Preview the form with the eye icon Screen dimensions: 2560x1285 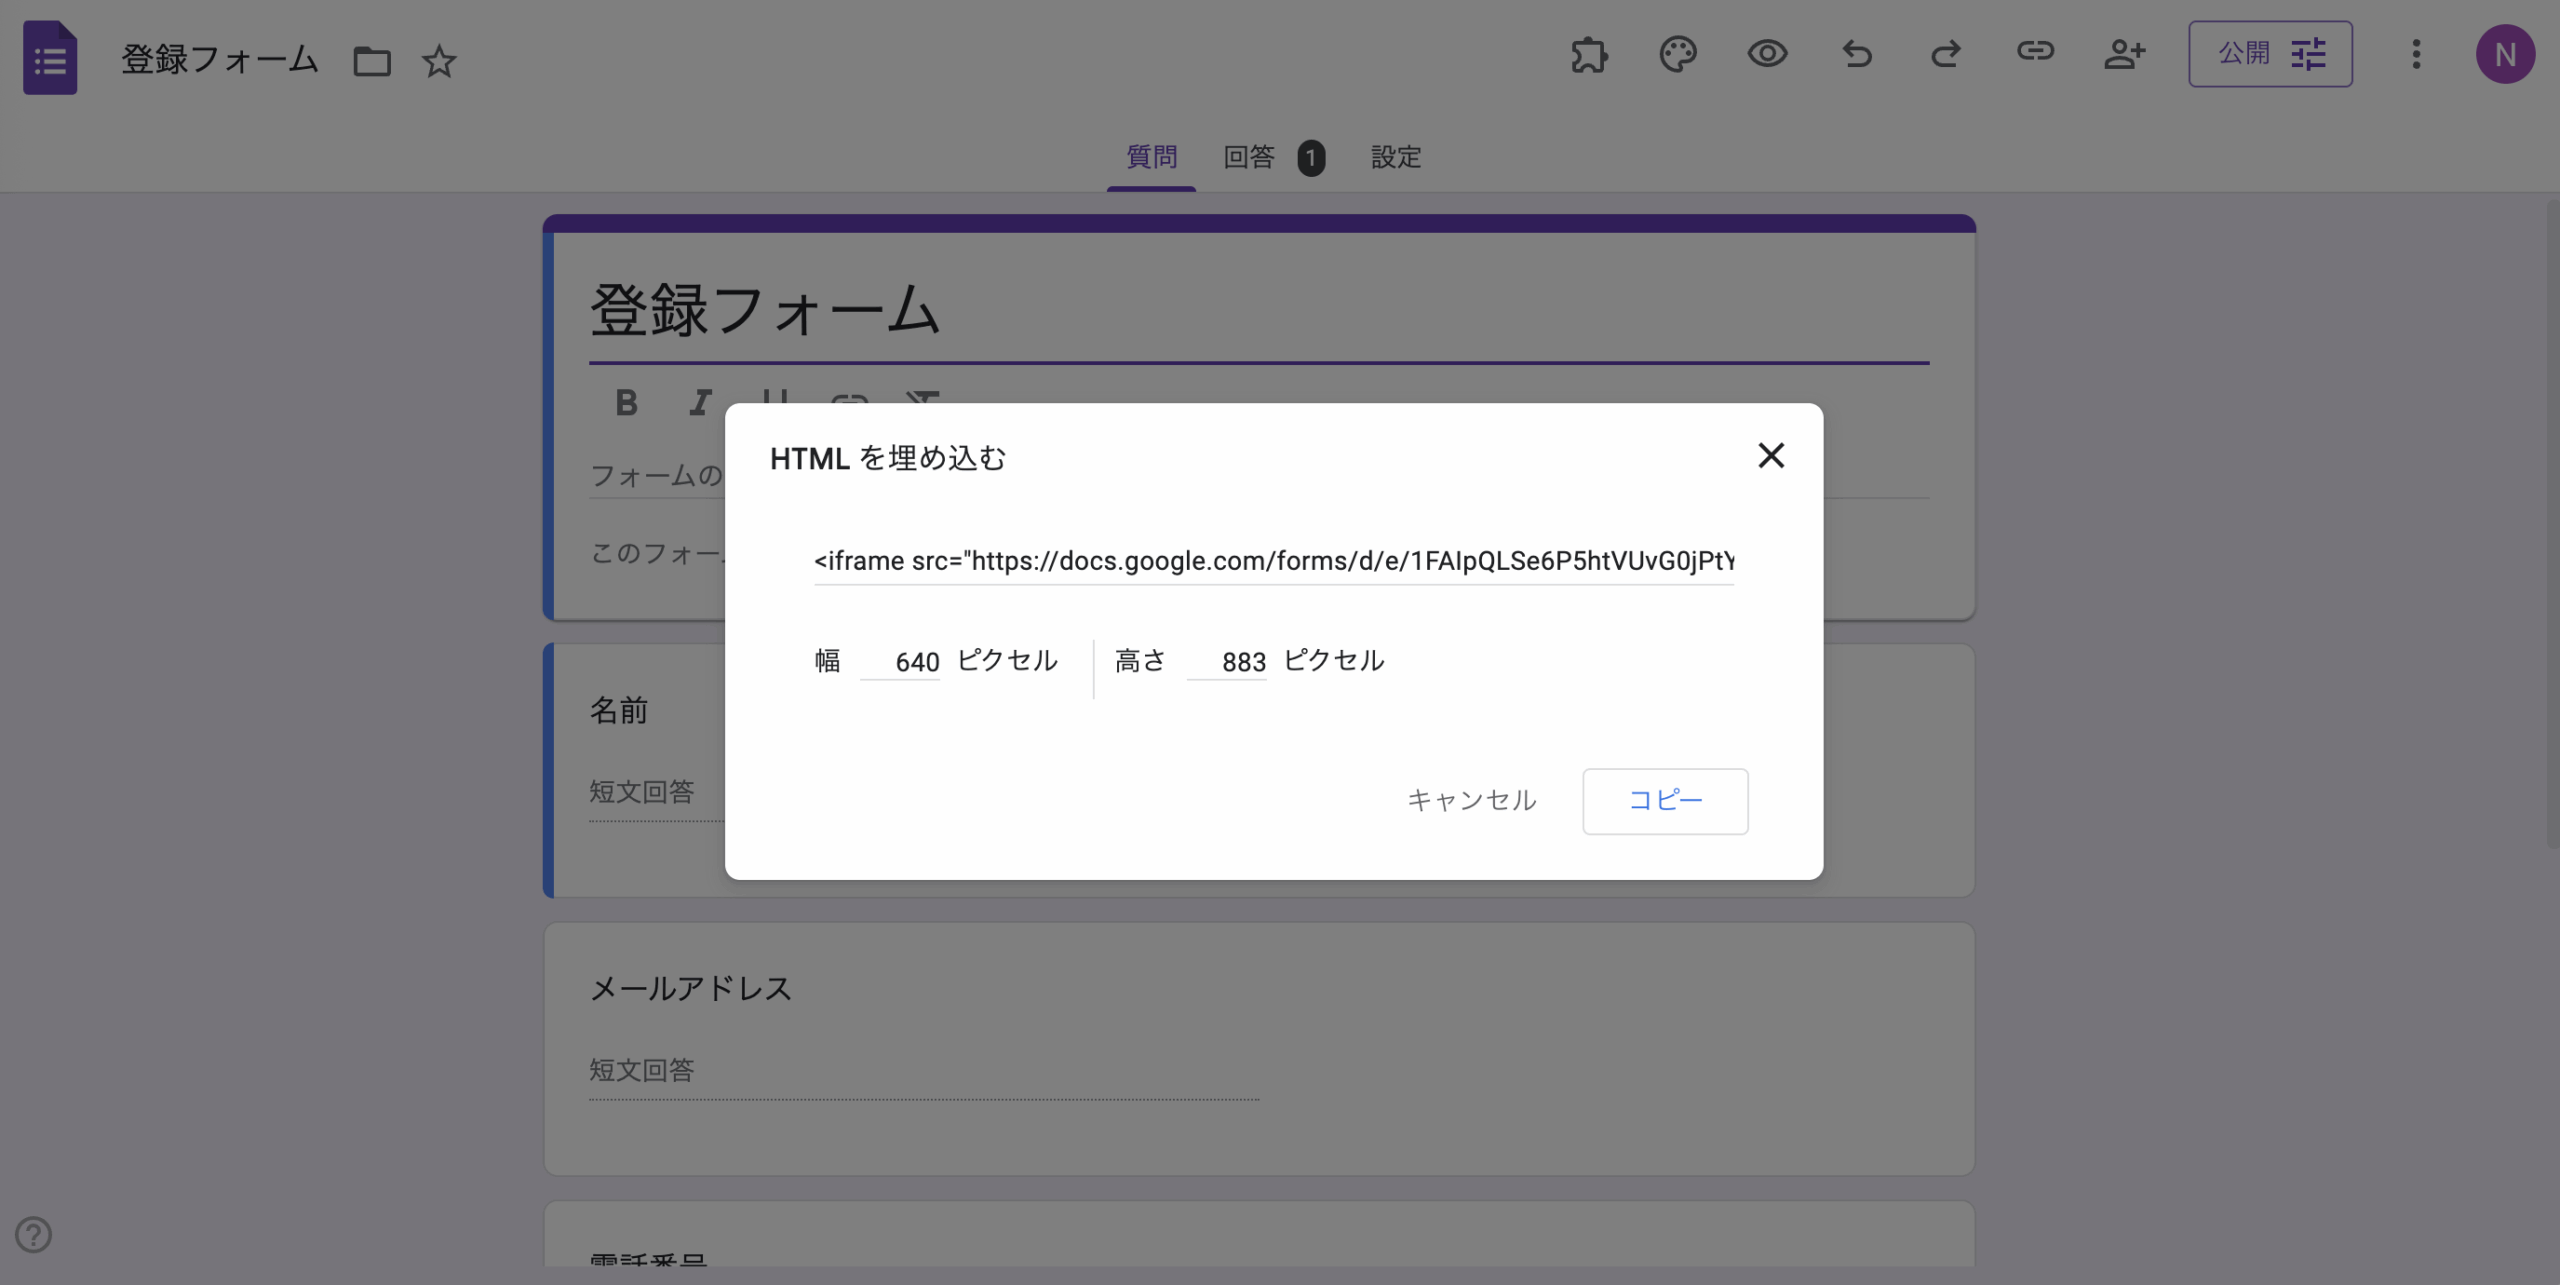click(1767, 55)
